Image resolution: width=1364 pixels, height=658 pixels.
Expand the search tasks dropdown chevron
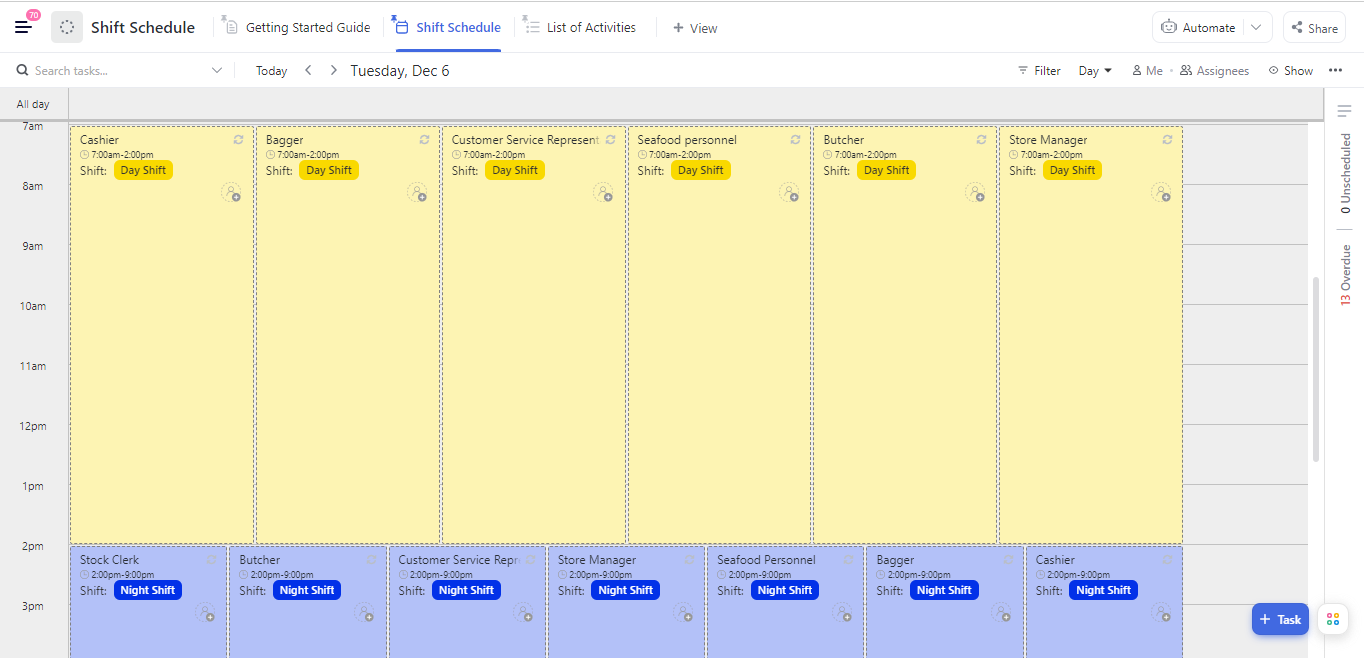coord(217,71)
